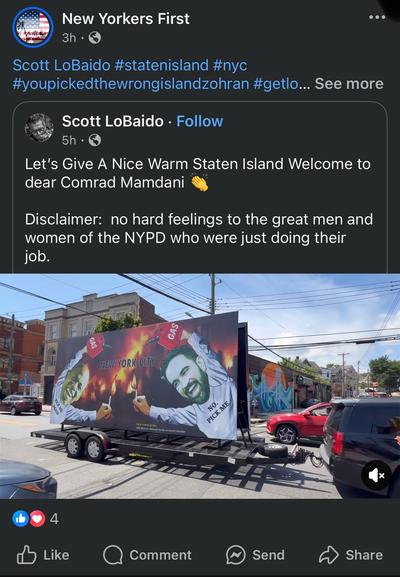Tap the Comment speech bubble icon
400x577 pixels.
coord(113,555)
